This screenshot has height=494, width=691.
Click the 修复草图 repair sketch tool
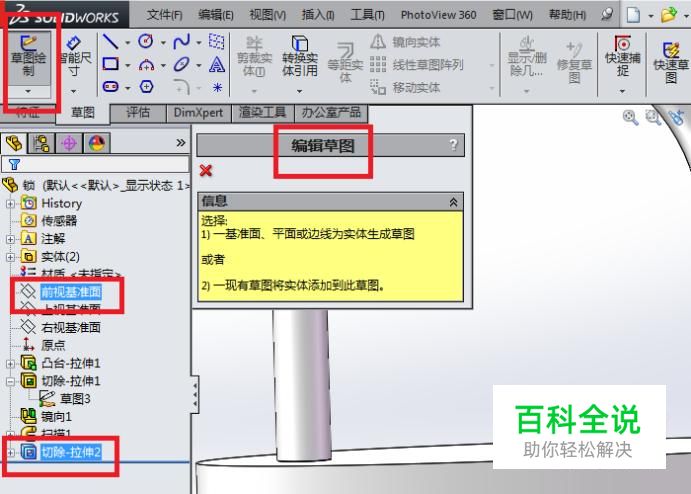coord(574,63)
